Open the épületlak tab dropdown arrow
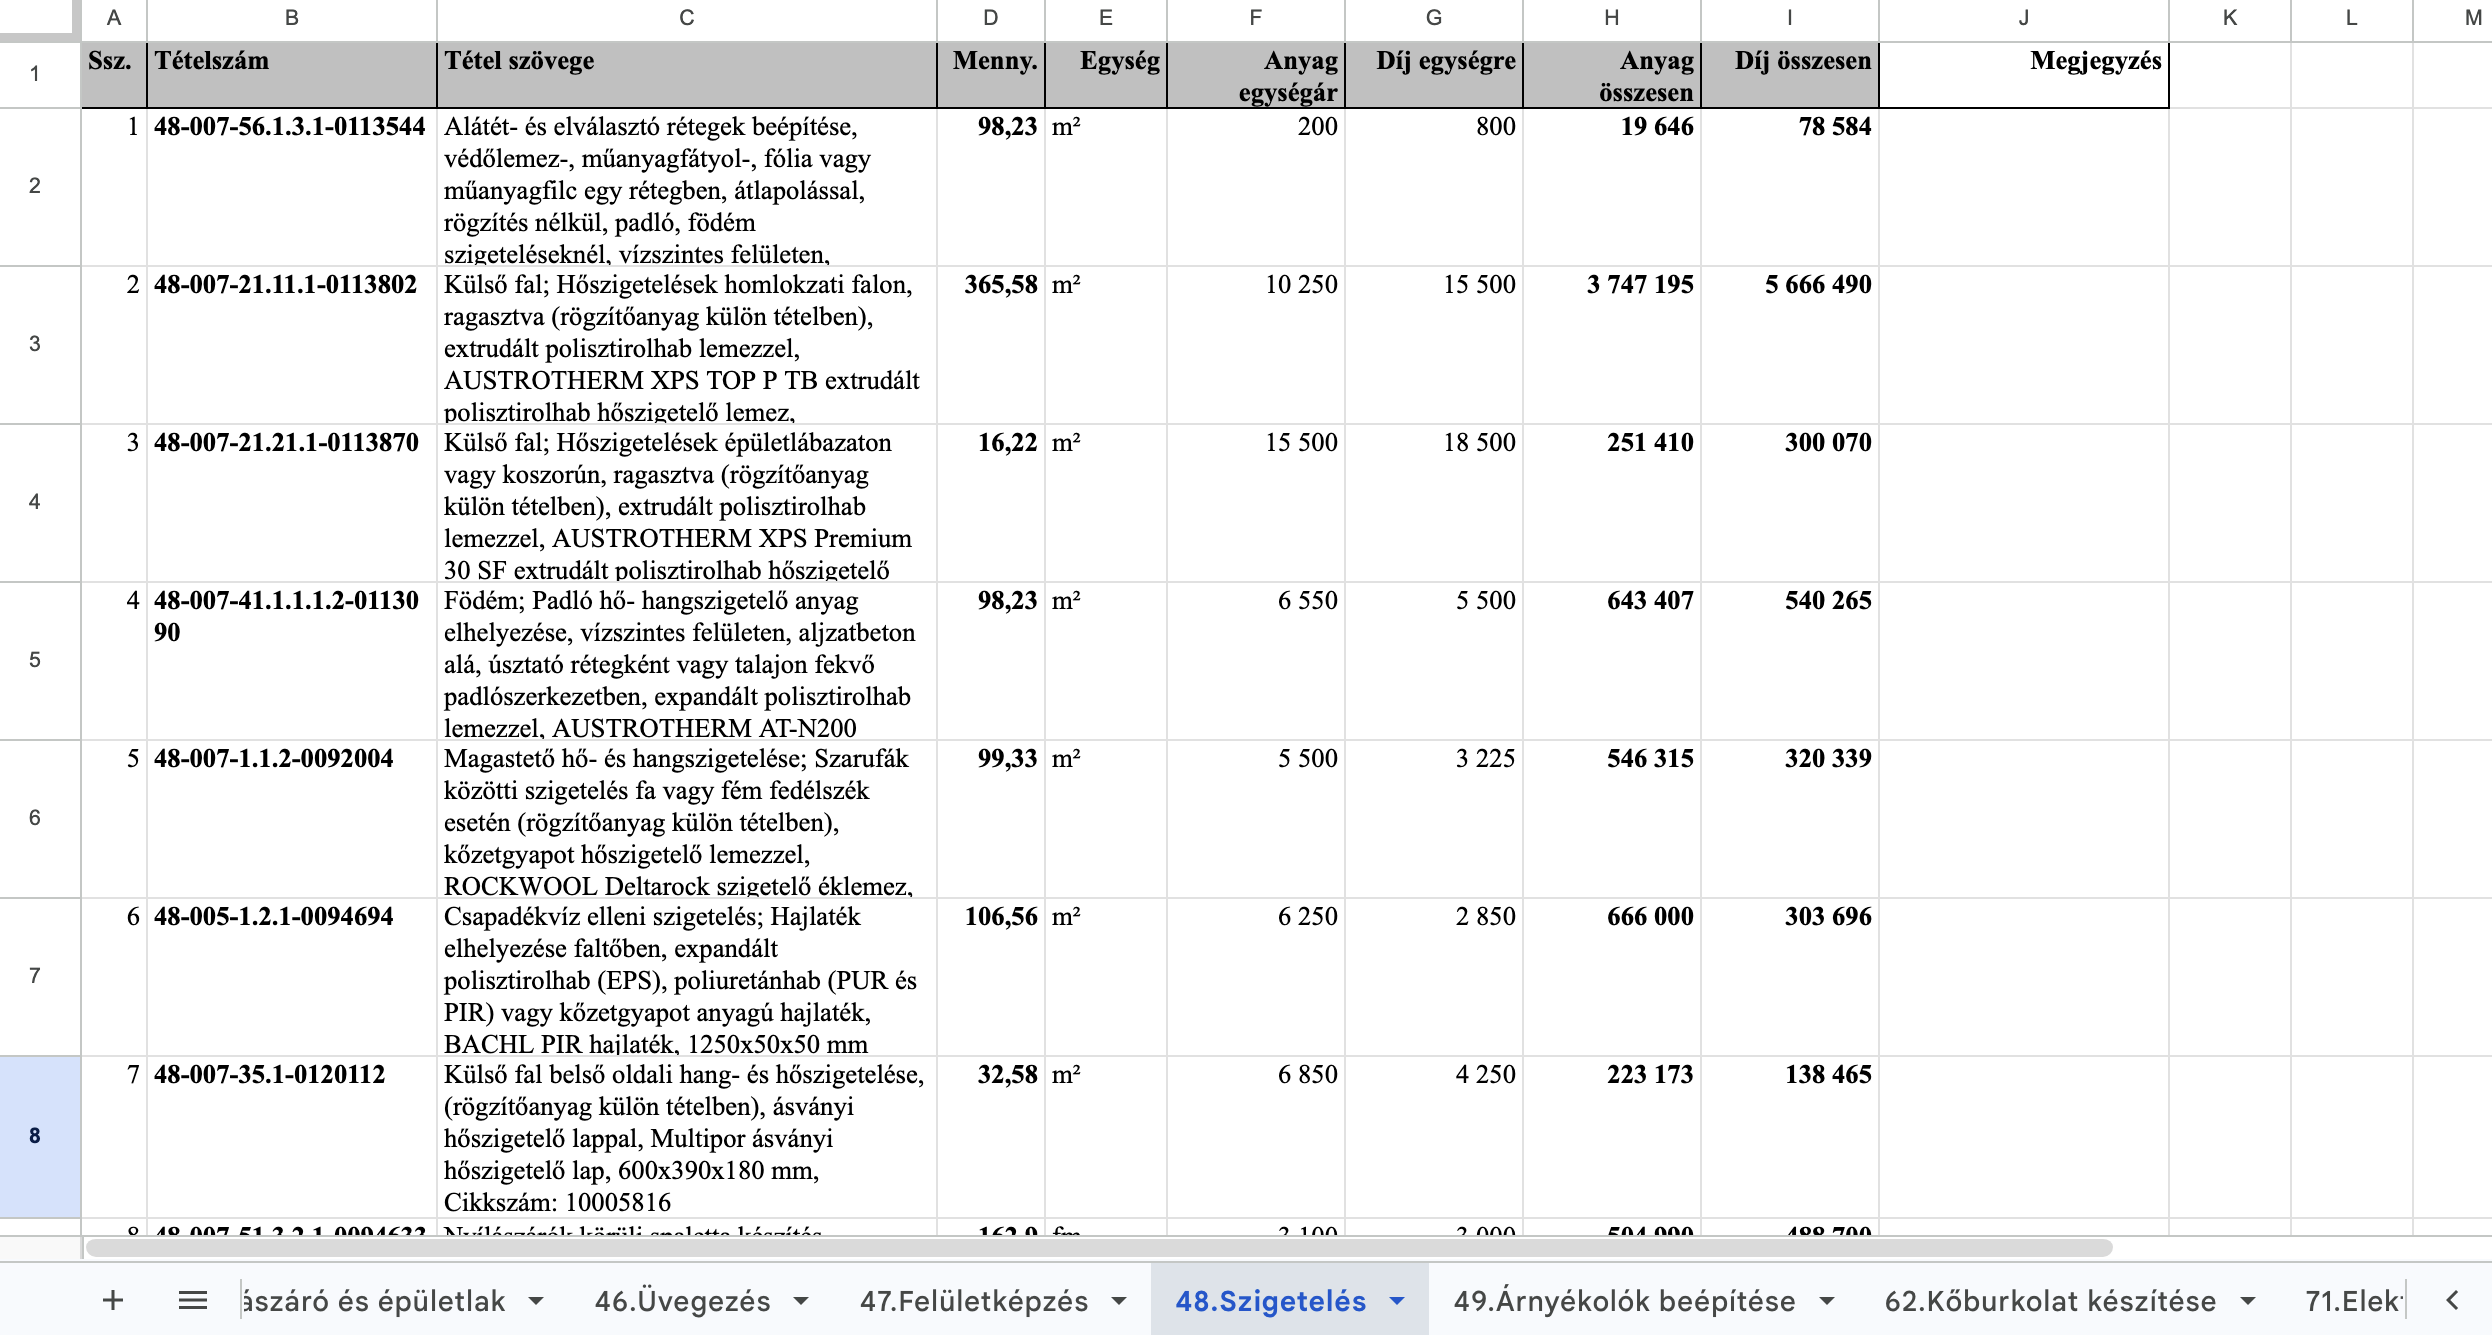Viewport: 2492px width, 1335px height. 536,1301
